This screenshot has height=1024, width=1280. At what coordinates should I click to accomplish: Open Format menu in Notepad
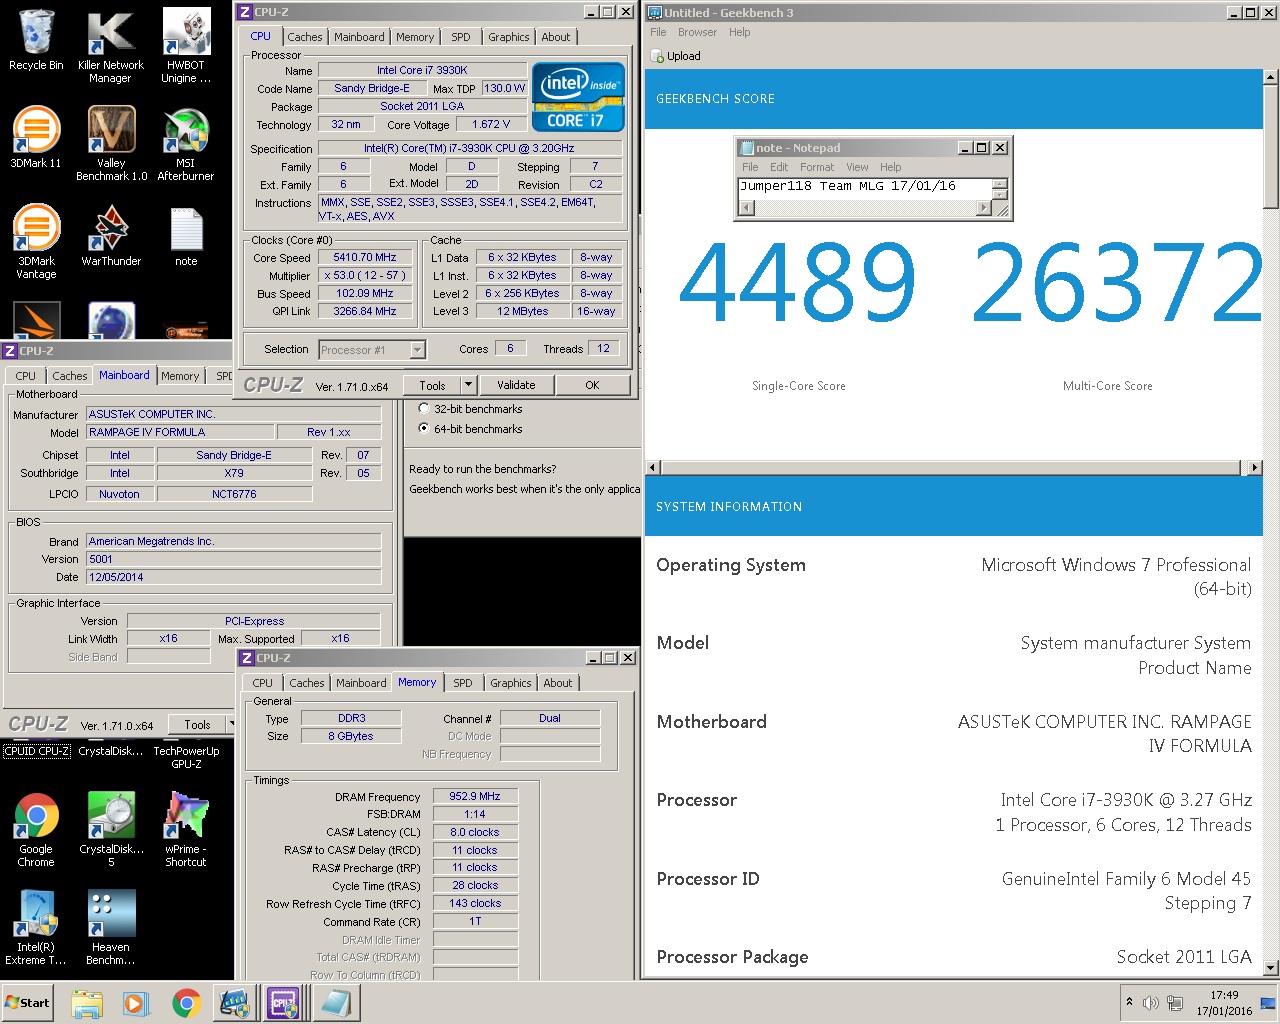tap(816, 167)
